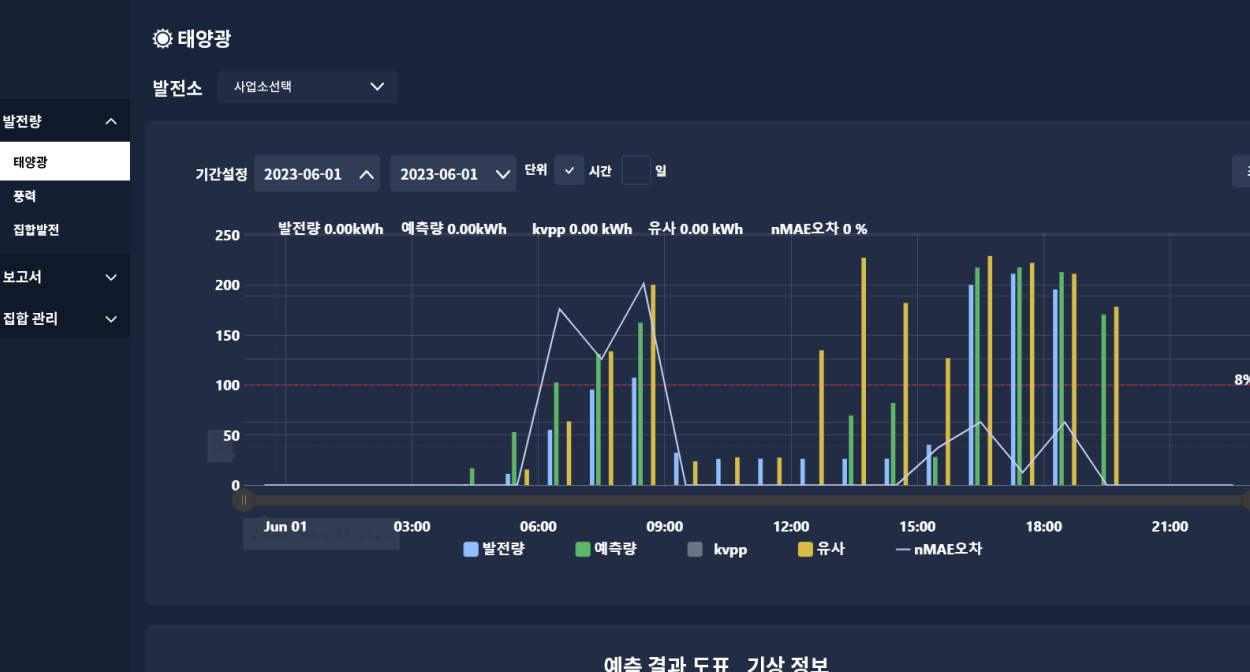Click the down chevron on end date

click(503, 174)
